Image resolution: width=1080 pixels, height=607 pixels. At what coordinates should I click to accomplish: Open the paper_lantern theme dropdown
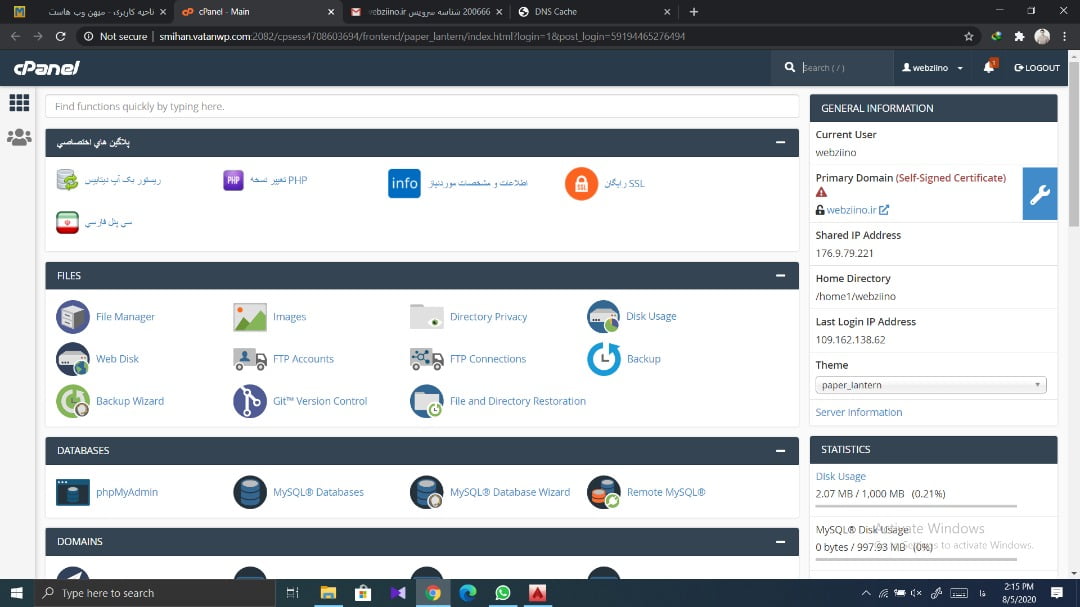click(931, 385)
